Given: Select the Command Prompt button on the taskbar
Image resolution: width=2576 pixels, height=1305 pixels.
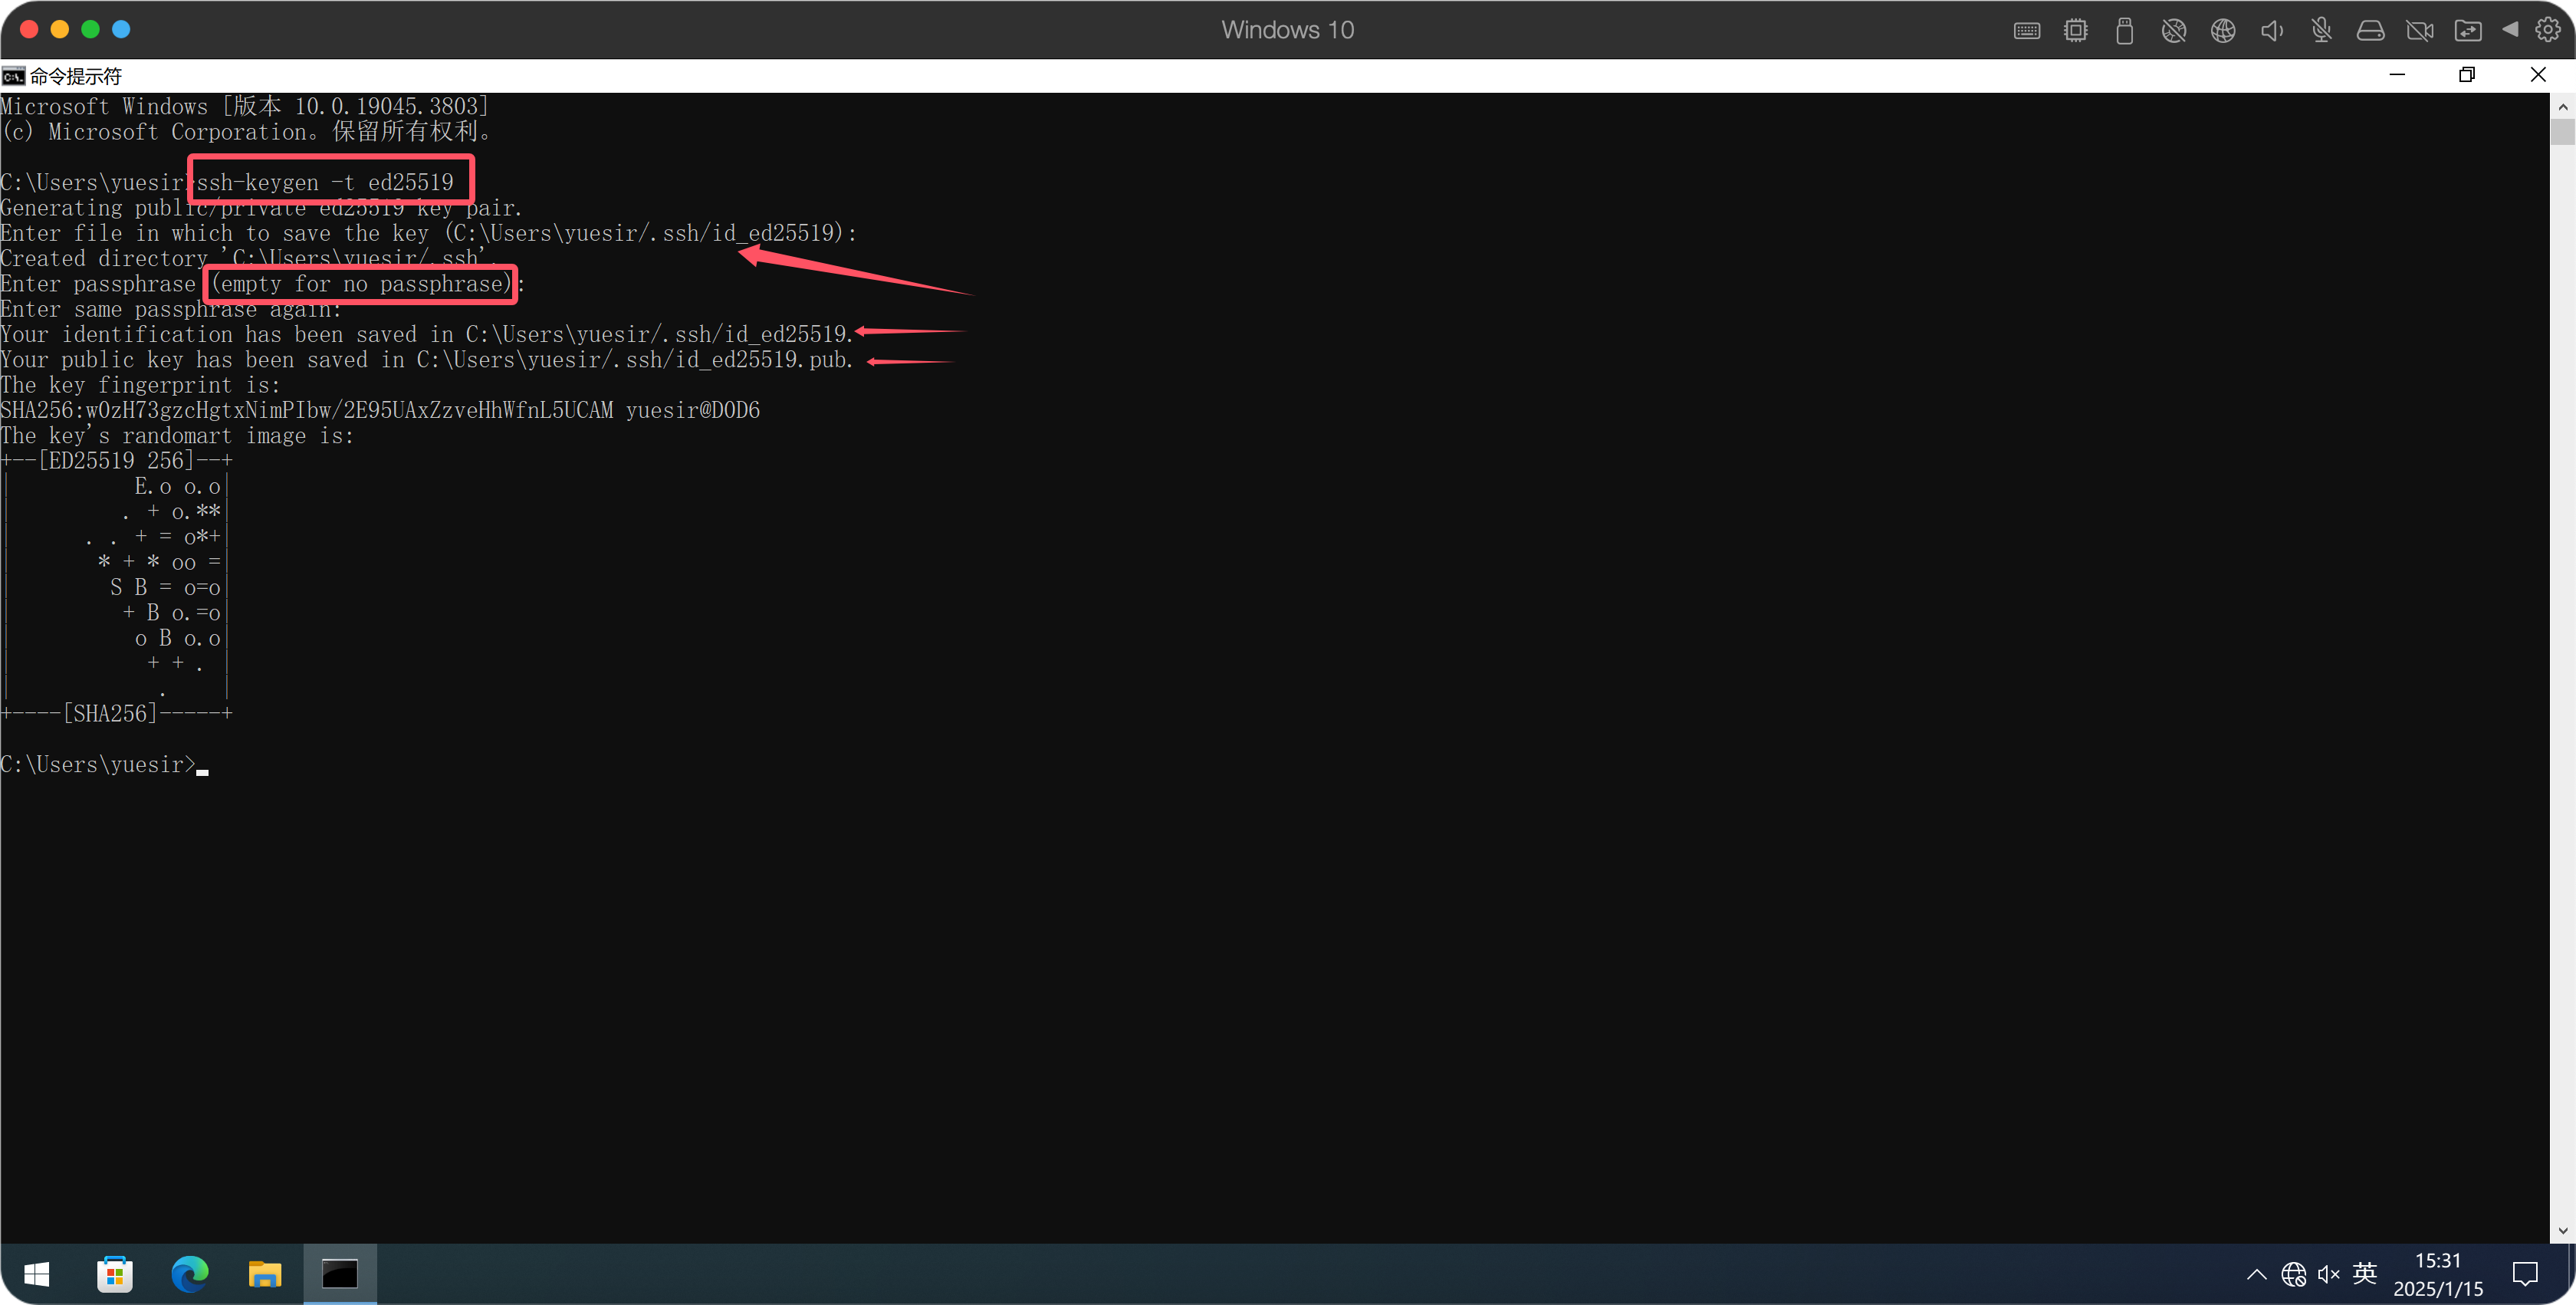Looking at the screenshot, I should pos(340,1274).
